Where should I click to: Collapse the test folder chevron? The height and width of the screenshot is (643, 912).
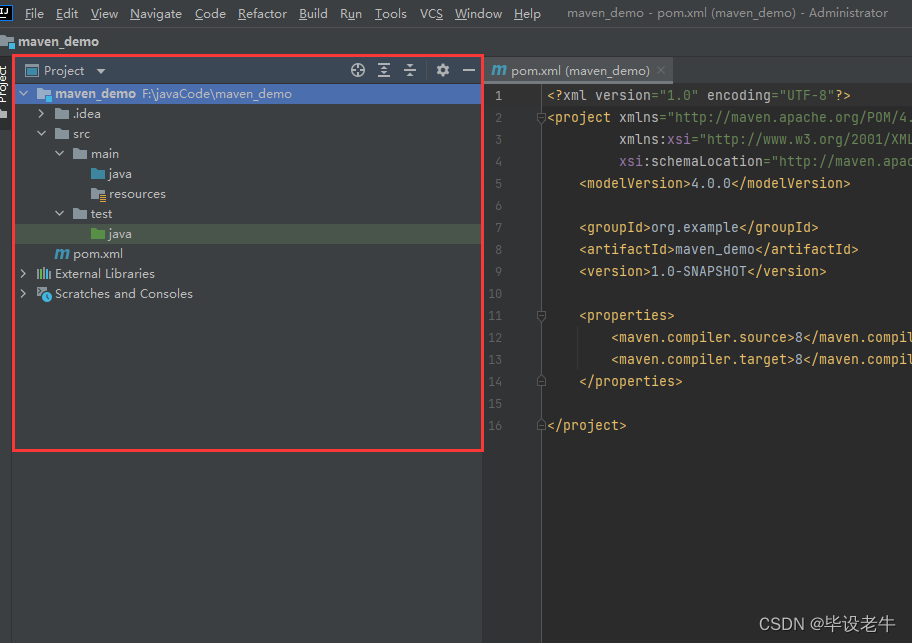point(59,214)
